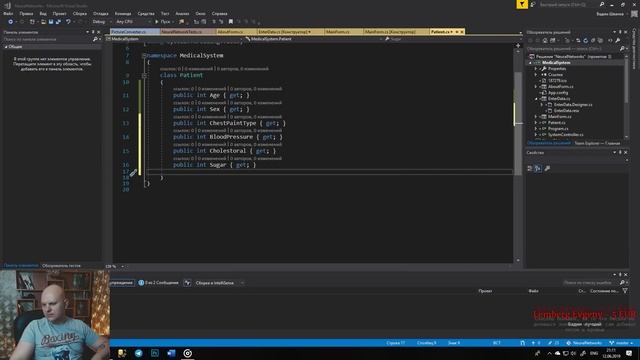Click the search magnifier in toolbox search box

click(x=95, y=39)
